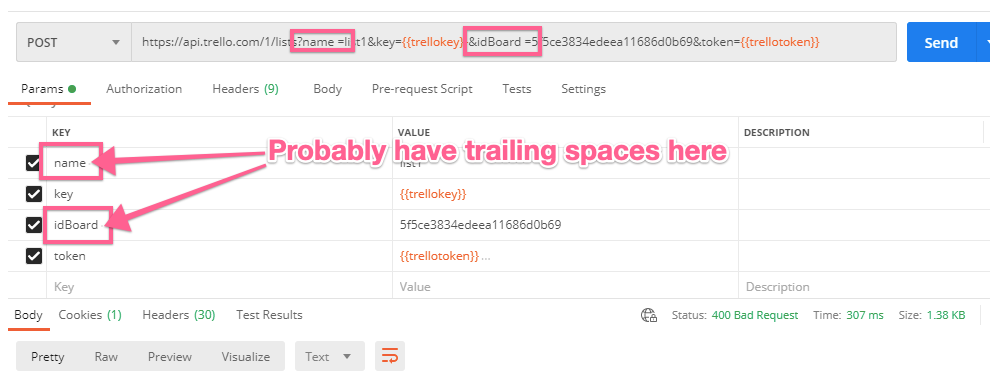Open the request Body tab

click(327, 89)
